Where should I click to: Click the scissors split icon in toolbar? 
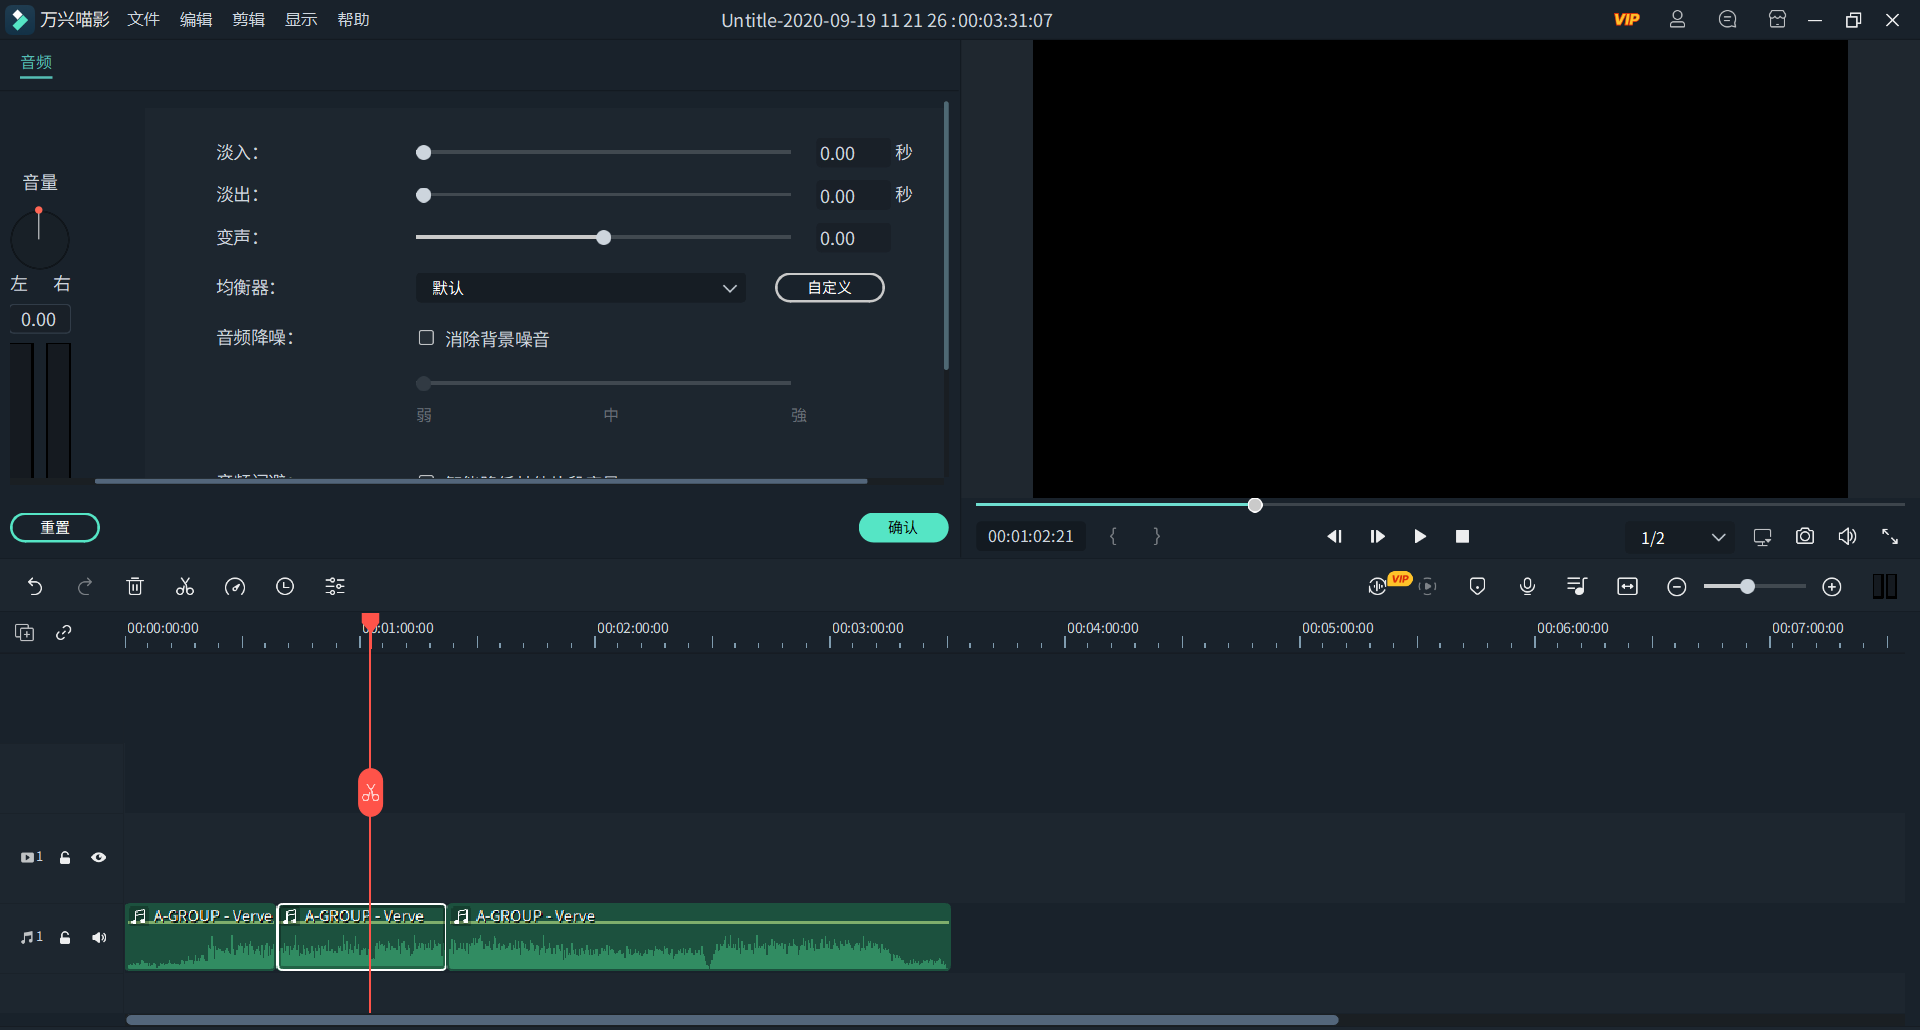click(185, 587)
